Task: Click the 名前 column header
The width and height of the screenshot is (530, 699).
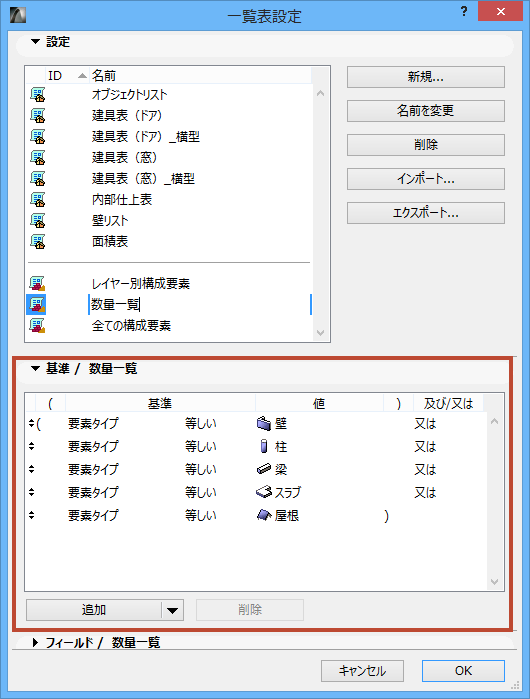Action: [x=201, y=76]
